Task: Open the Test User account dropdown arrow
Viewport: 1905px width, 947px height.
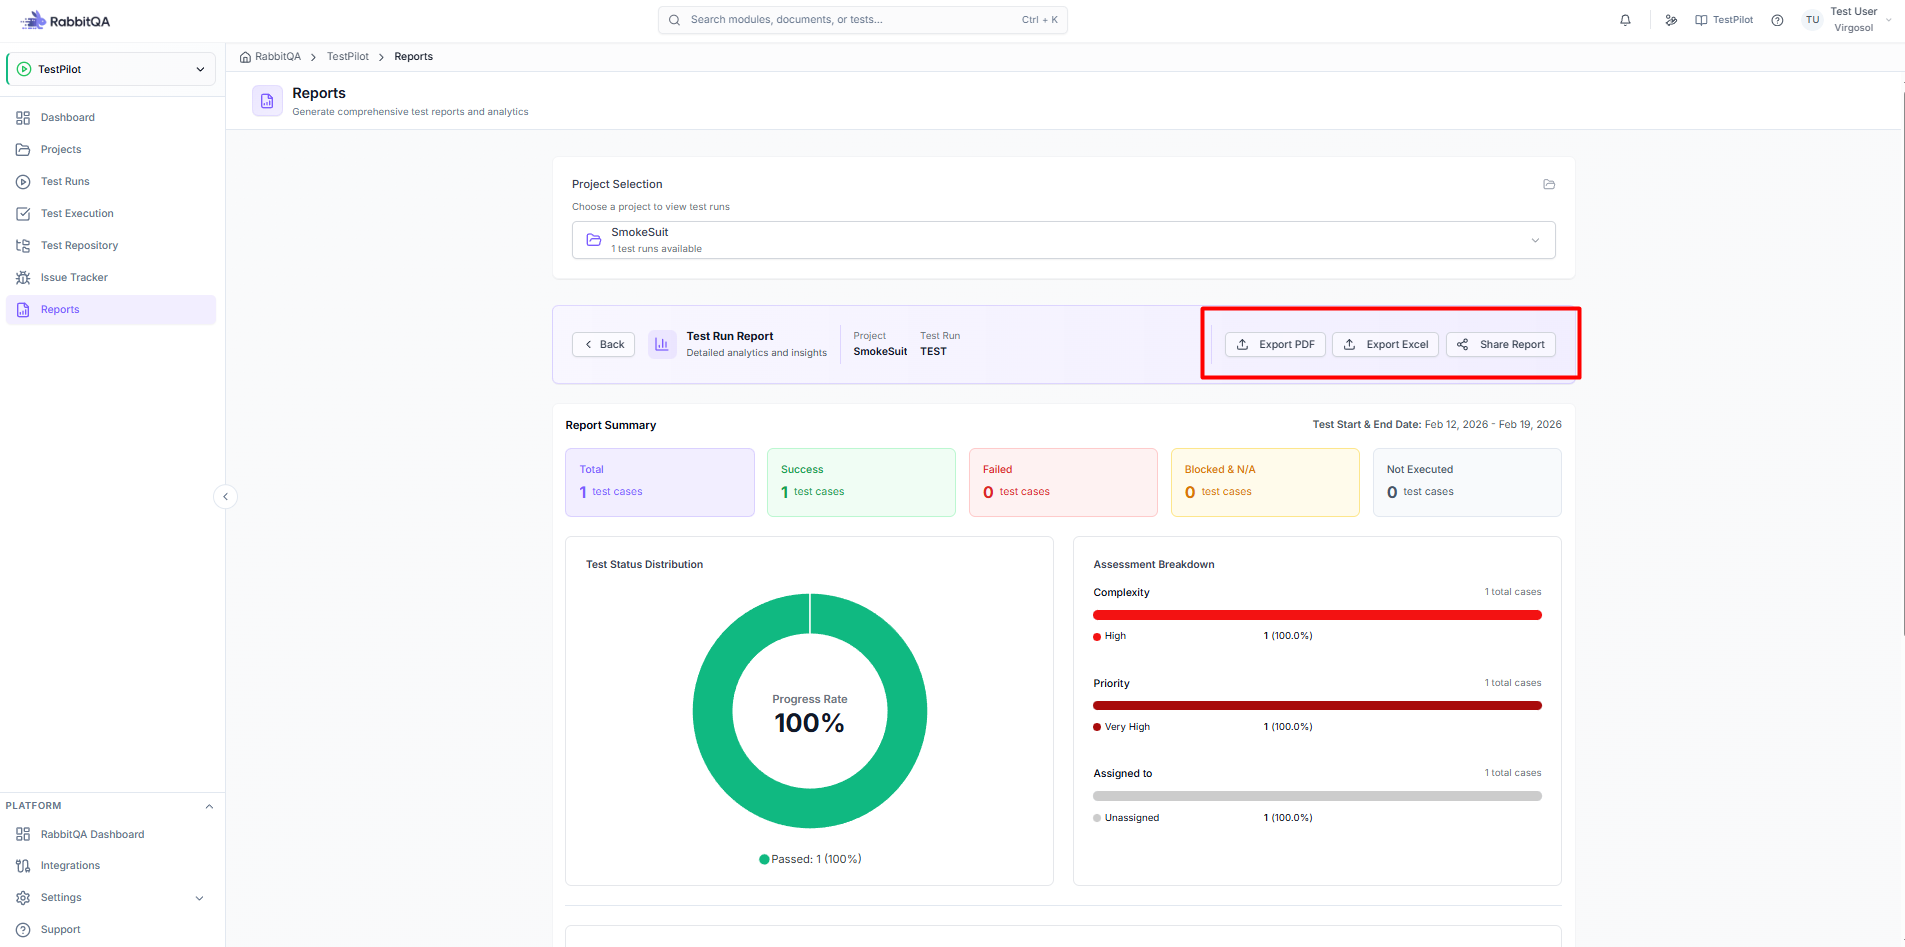Action: tap(1889, 20)
